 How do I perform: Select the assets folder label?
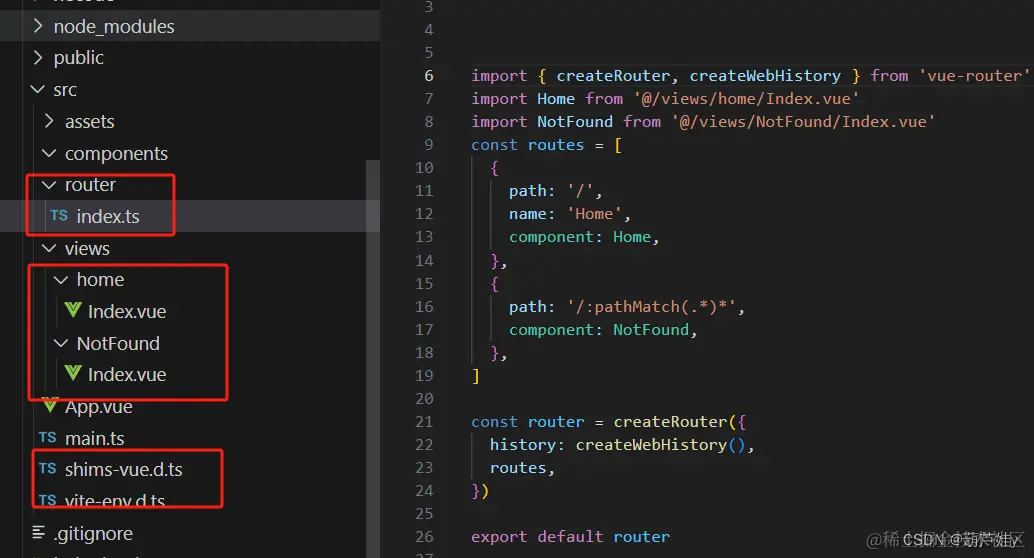tap(90, 121)
